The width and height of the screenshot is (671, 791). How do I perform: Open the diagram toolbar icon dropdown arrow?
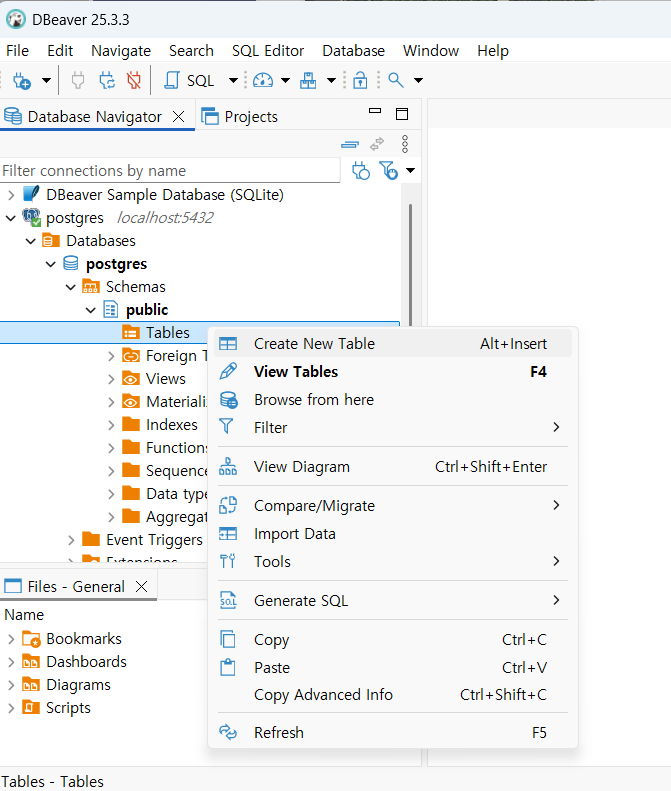331,80
